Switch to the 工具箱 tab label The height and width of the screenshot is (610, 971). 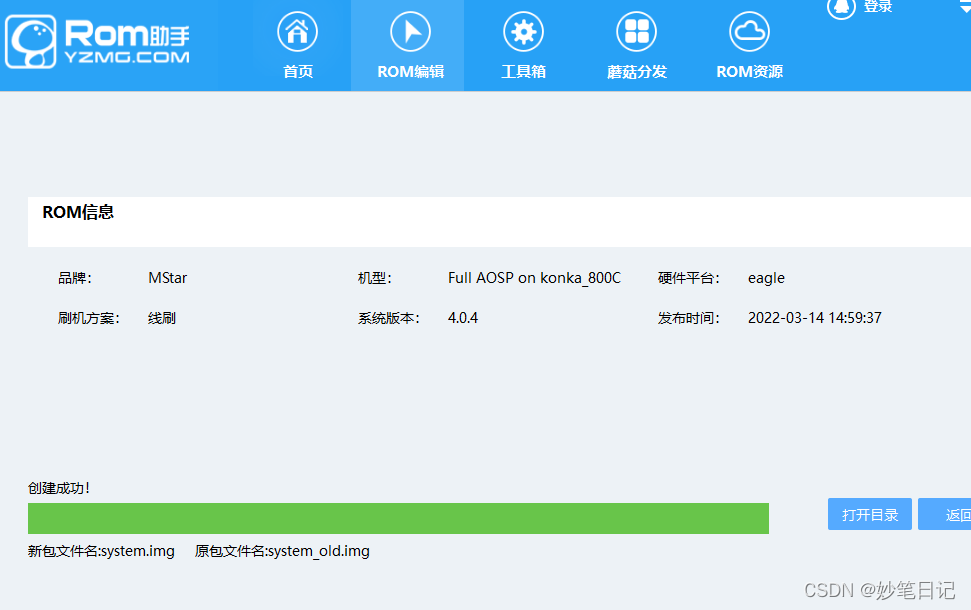(523, 72)
